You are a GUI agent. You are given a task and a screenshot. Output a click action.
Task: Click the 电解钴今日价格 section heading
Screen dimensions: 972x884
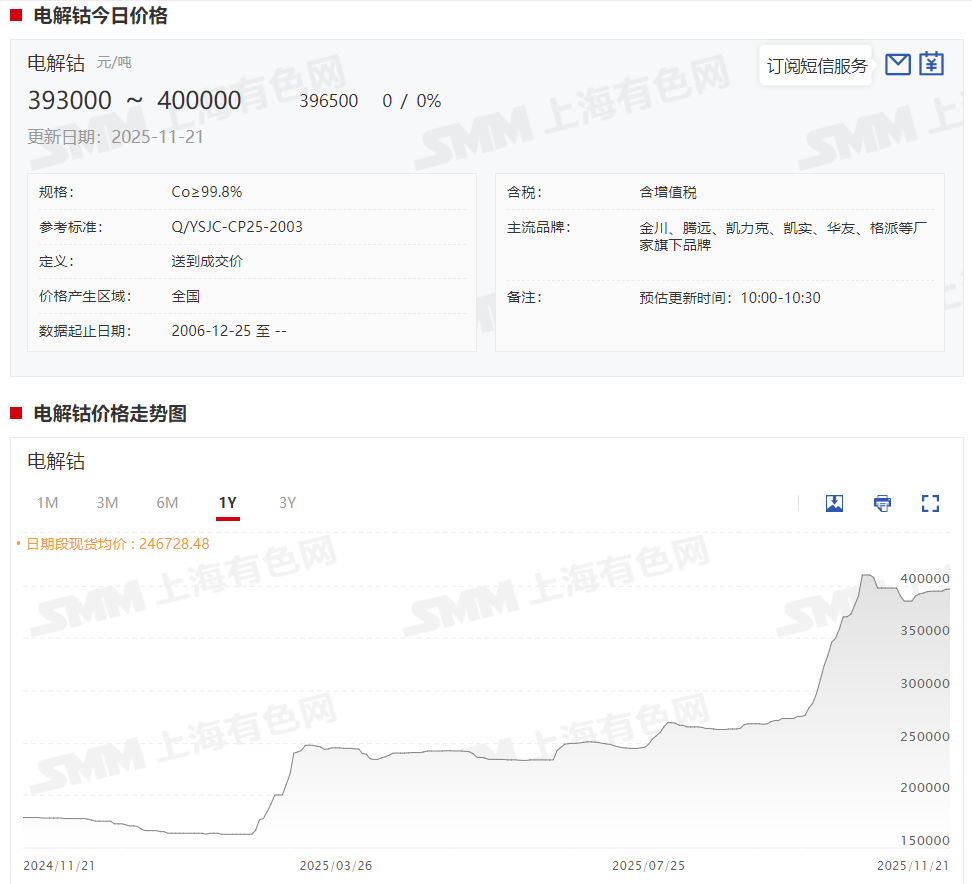click(x=100, y=16)
